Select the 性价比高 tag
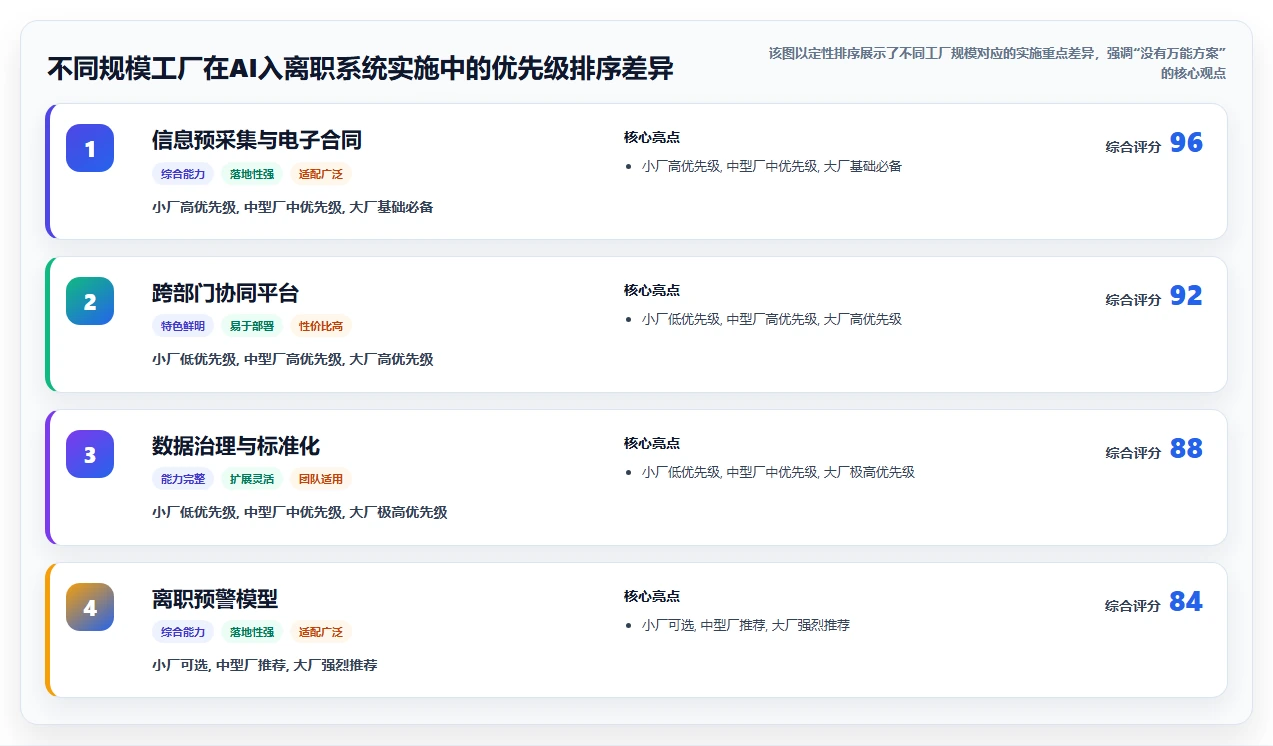1273x746 pixels. tap(321, 326)
